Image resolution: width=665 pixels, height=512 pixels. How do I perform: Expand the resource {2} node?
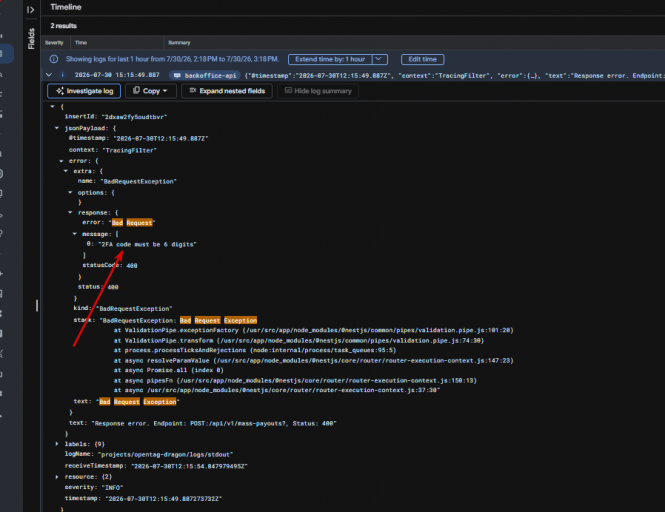(x=57, y=477)
